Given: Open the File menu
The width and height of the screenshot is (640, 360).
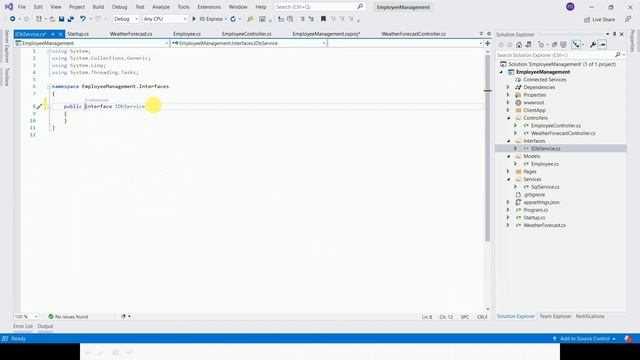Looking at the screenshot, I should [22, 7].
